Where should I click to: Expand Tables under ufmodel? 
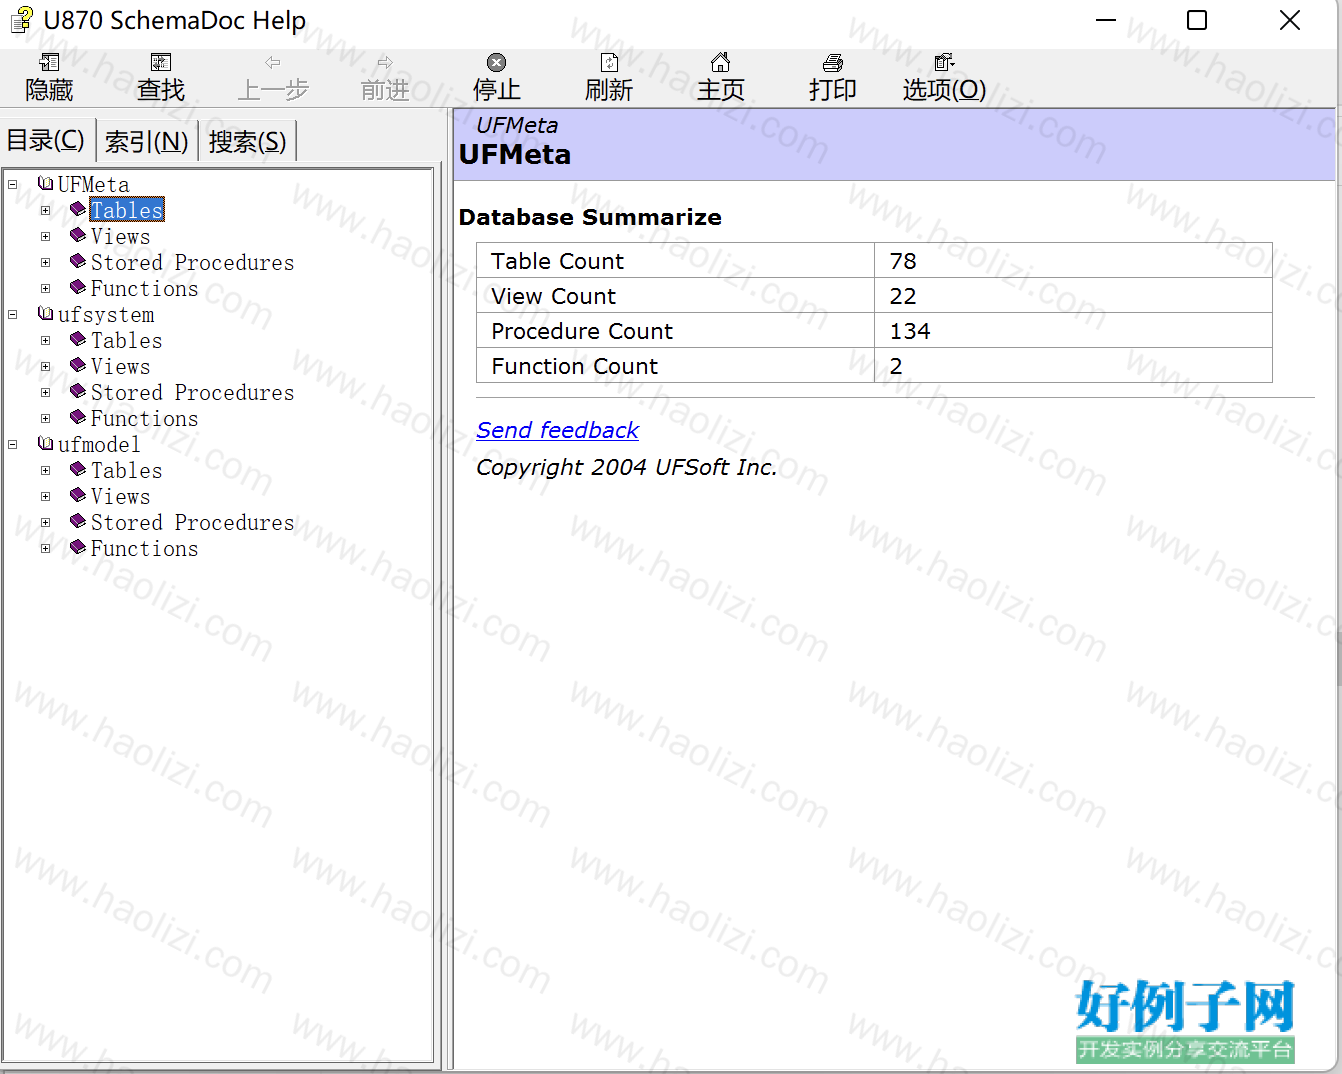pos(45,471)
